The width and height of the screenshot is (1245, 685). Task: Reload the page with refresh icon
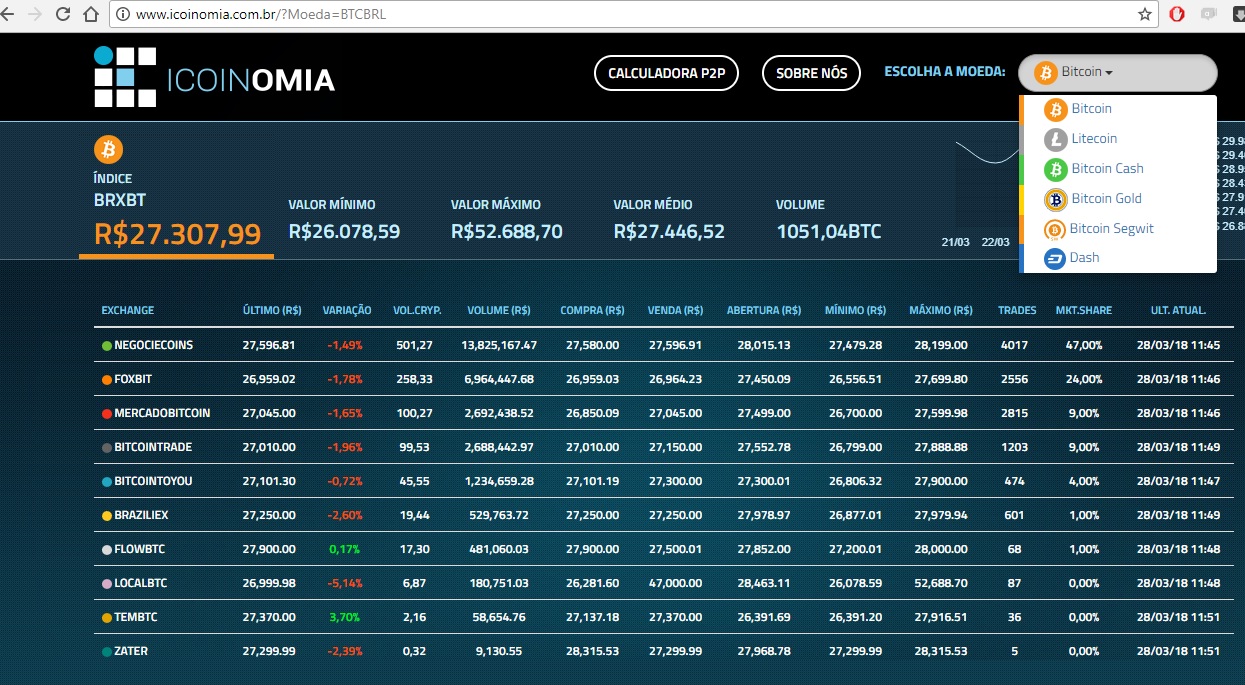tap(64, 15)
